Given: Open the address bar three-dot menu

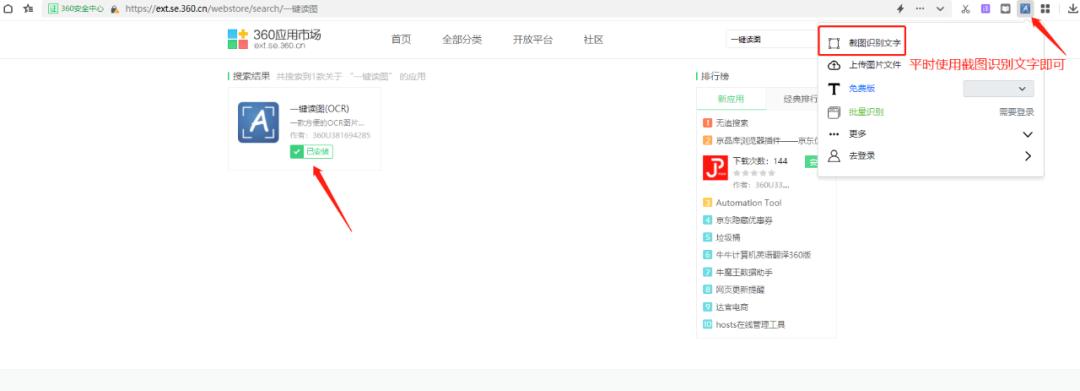Looking at the screenshot, I should (920, 9).
